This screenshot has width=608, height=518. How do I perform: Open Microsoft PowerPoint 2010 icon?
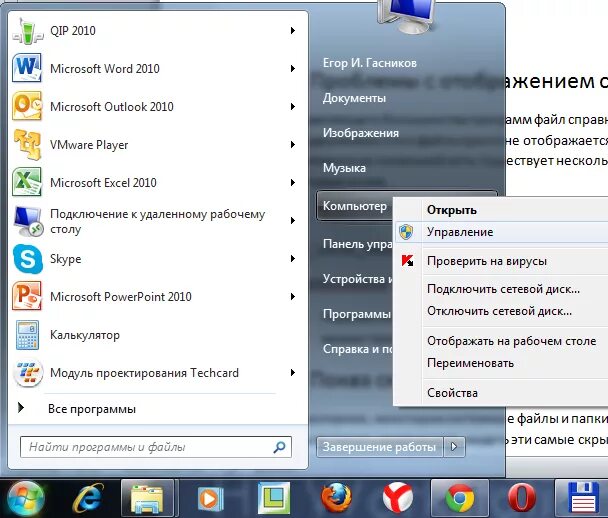pos(27,297)
